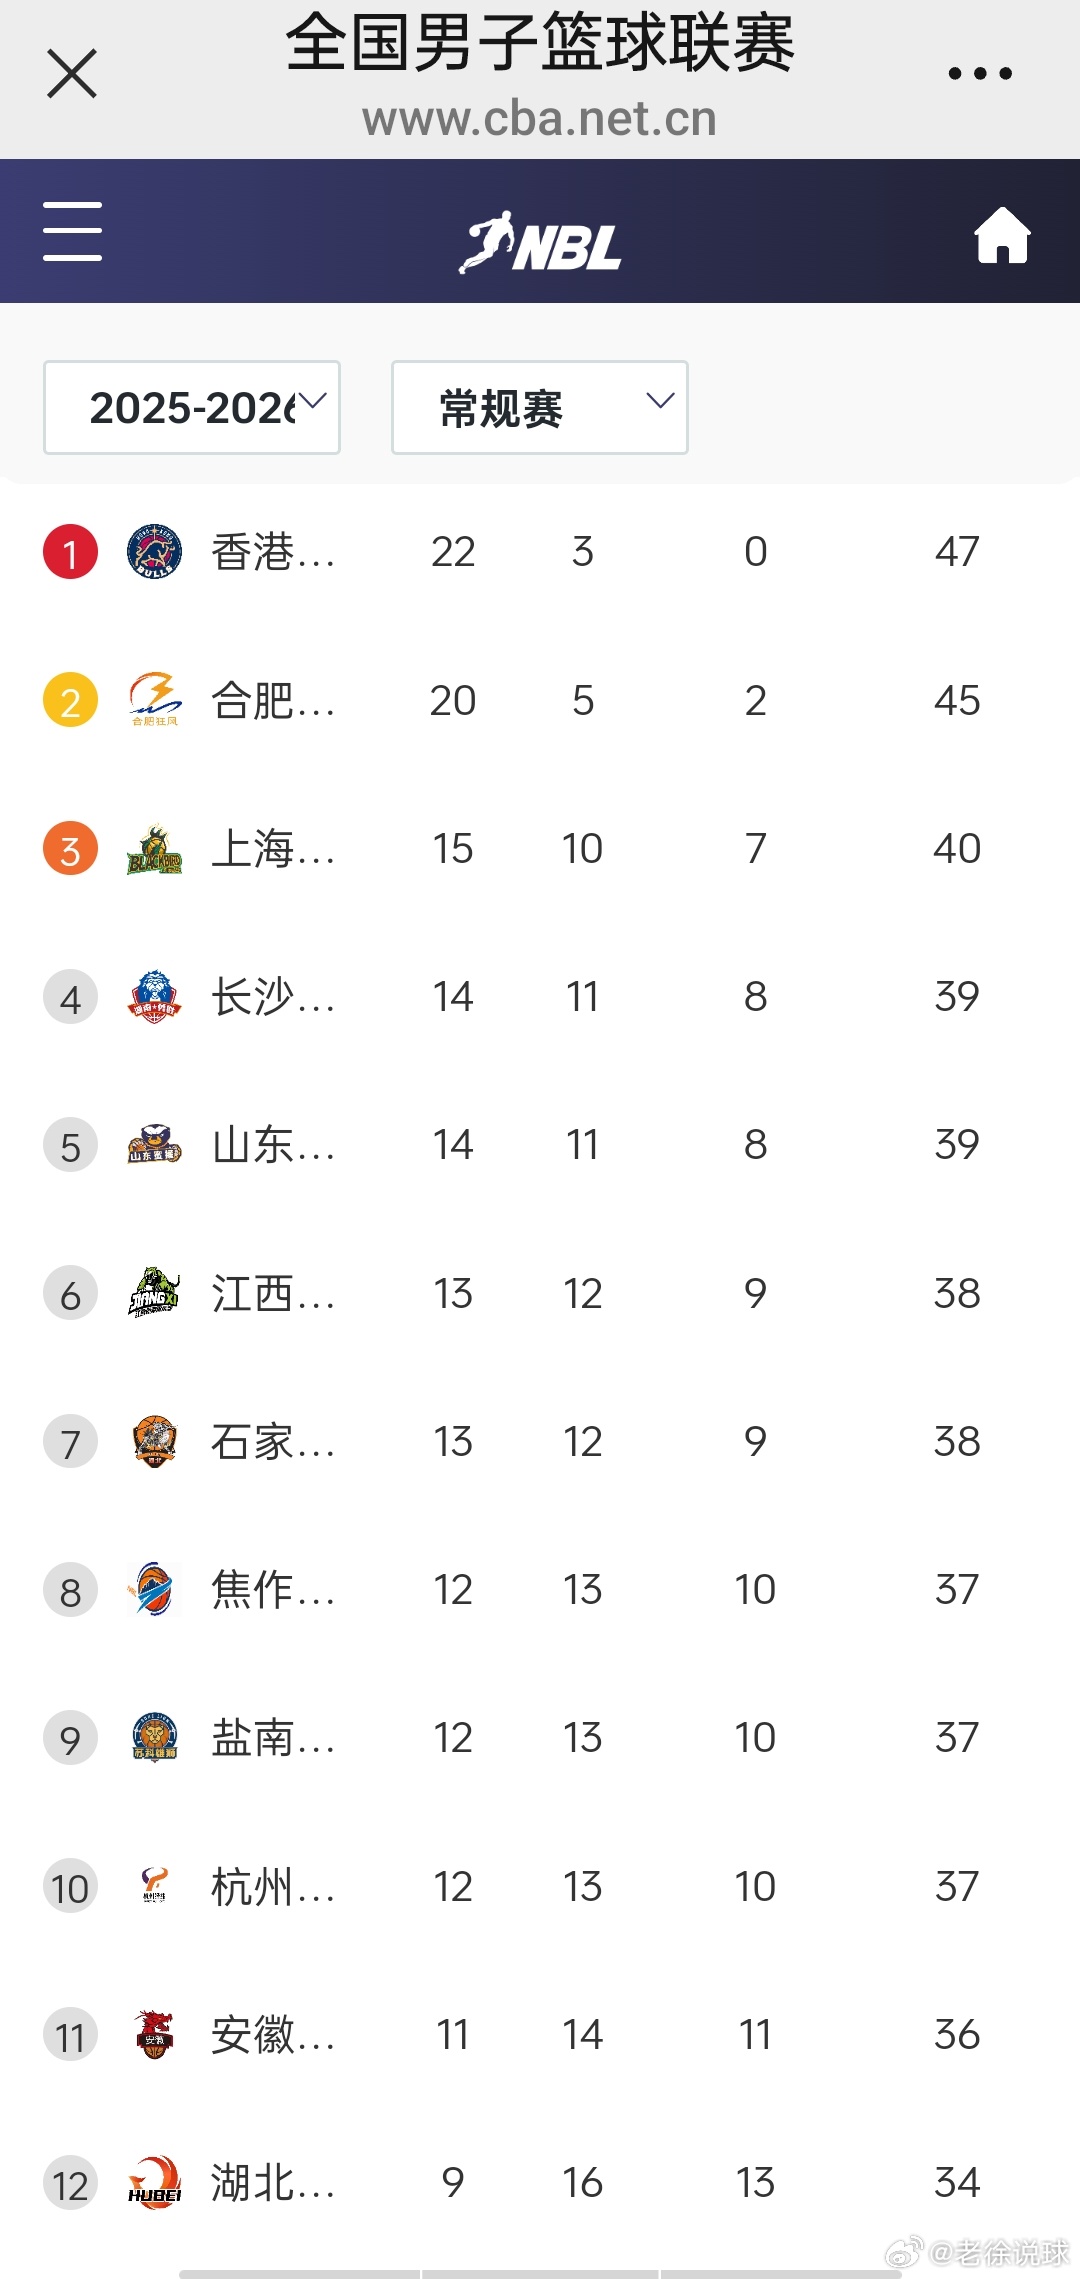Screen dimensions: 1080x2279
Task: Click the Hubei team logo
Action: point(154,2183)
